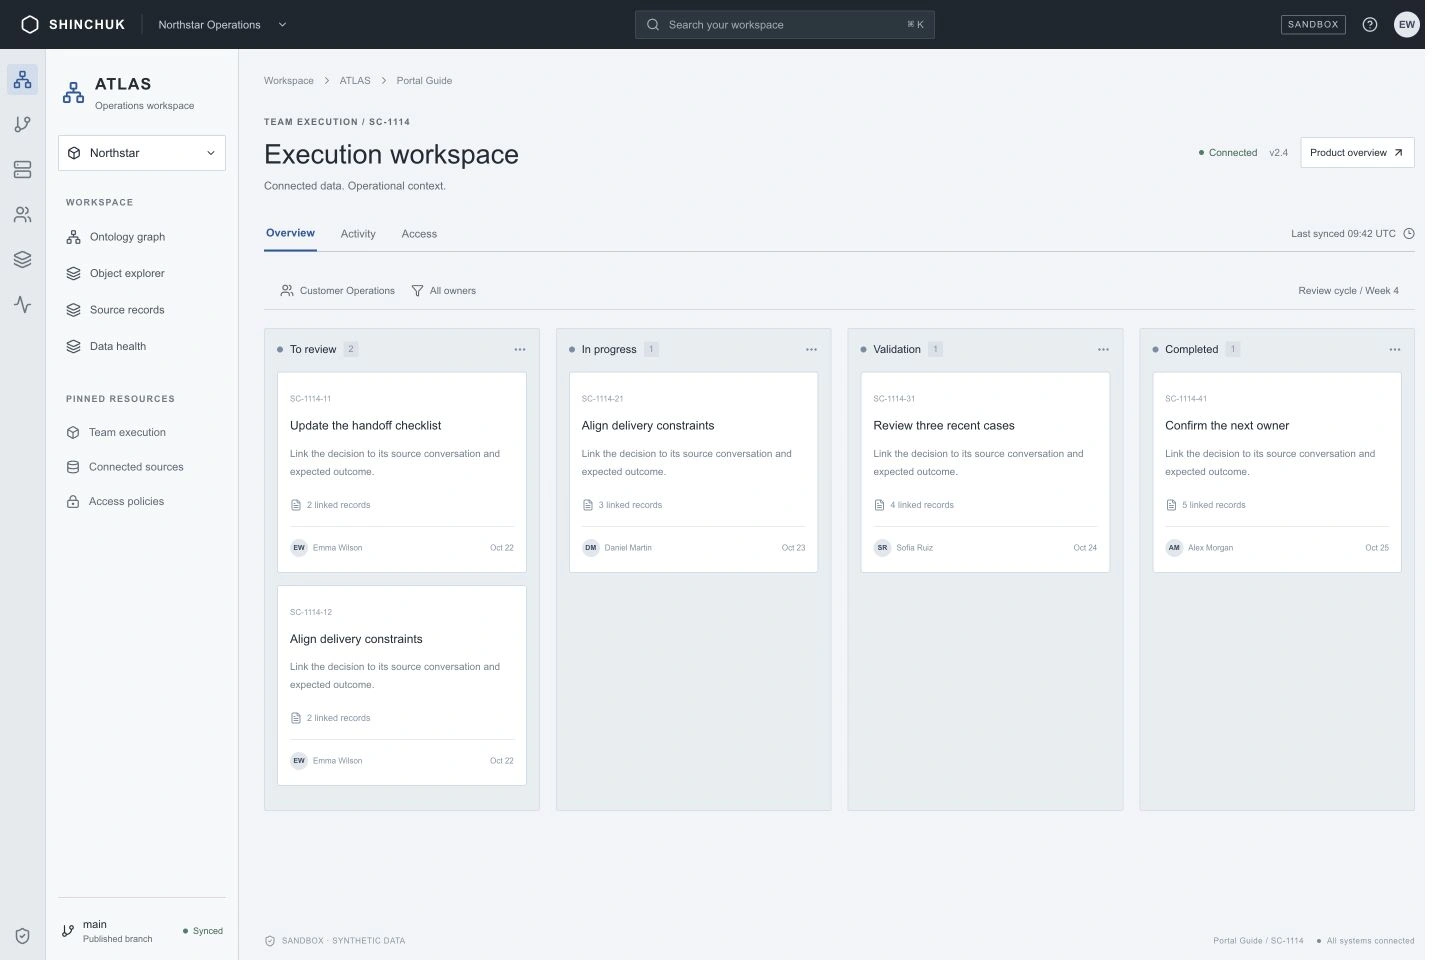Image resolution: width=1440 pixels, height=960 pixels.
Task: Click the EW user avatar in header
Action: click(x=1407, y=25)
